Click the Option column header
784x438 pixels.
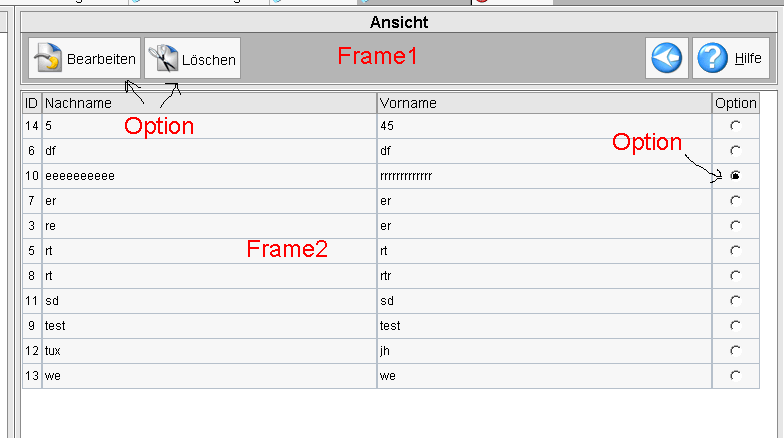coord(735,103)
